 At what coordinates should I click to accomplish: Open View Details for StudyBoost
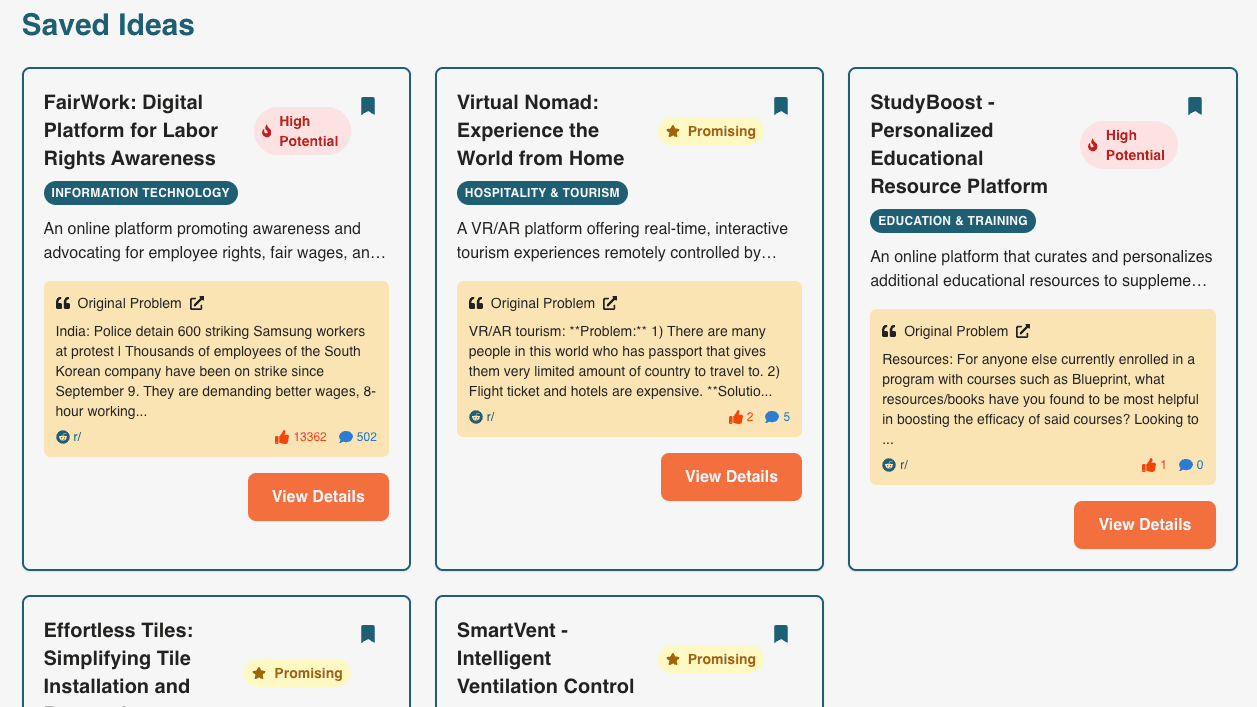(x=1144, y=525)
